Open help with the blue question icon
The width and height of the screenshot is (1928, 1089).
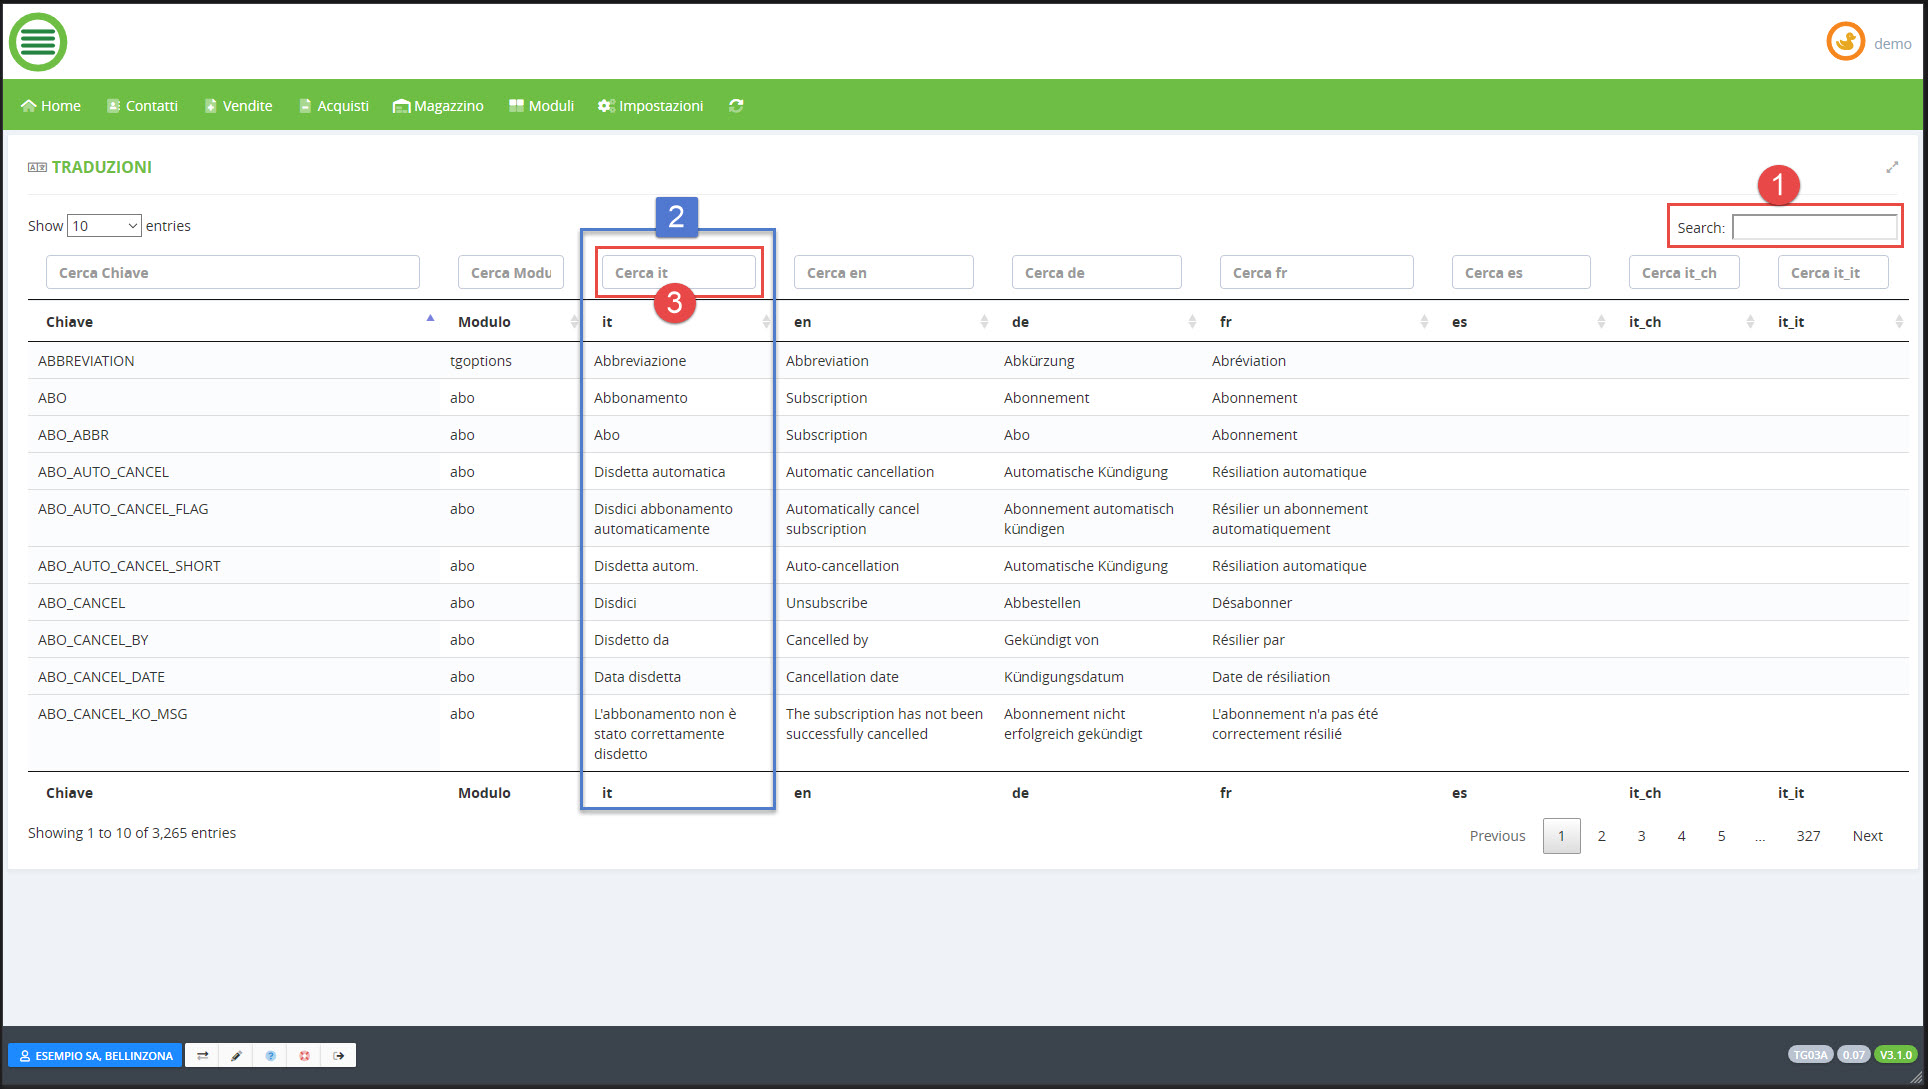click(270, 1055)
